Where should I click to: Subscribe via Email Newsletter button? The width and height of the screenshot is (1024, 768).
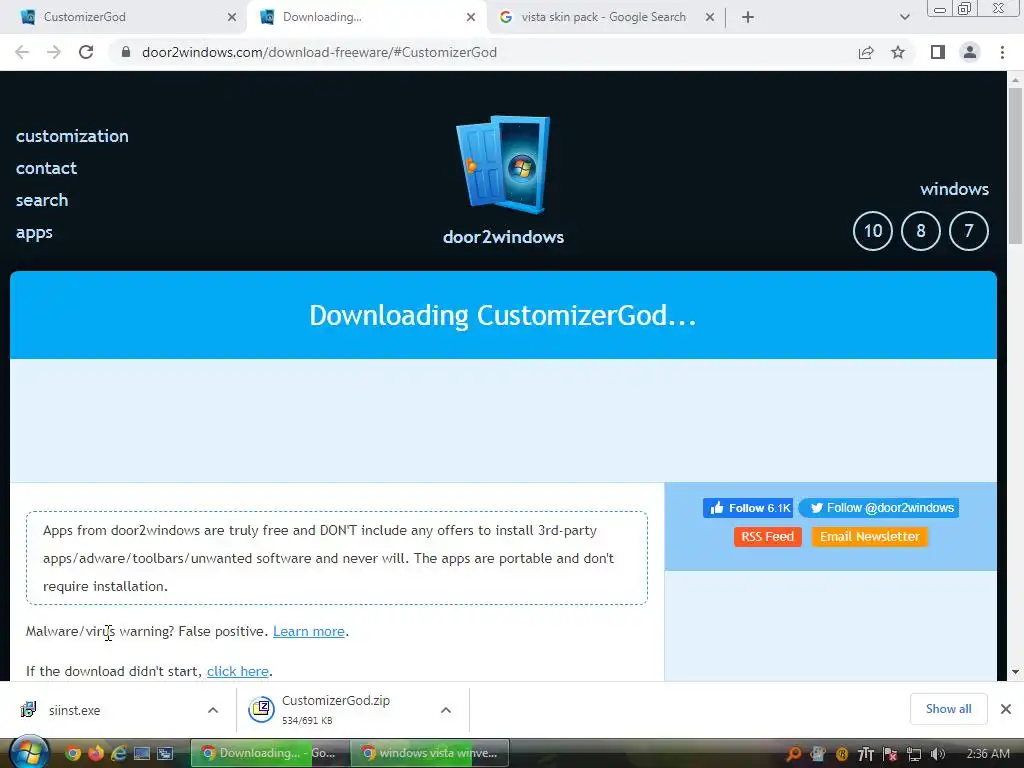pos(869,537)
